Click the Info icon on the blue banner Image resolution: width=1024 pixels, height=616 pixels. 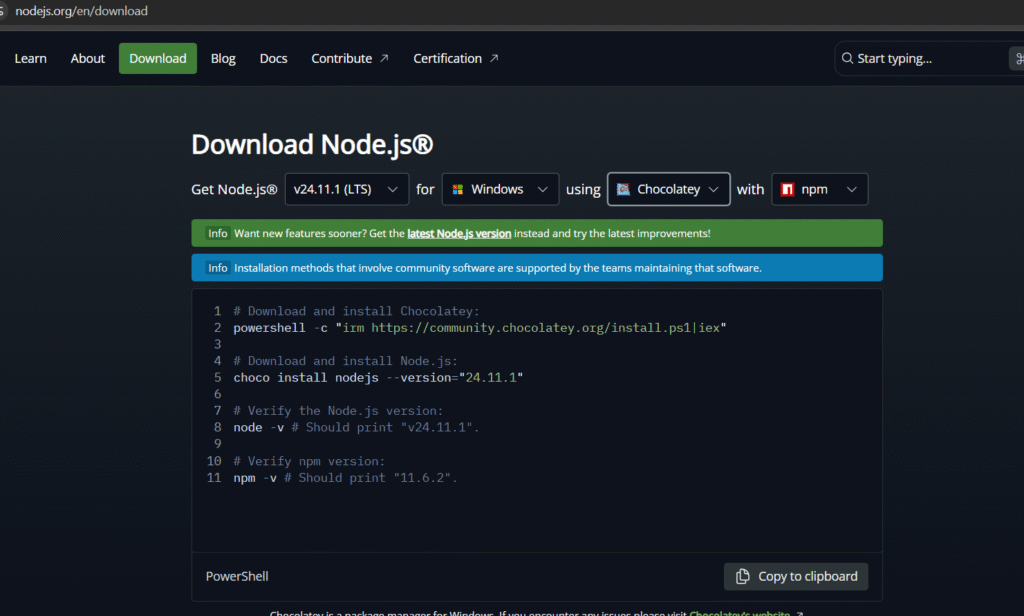click(217, 268)
